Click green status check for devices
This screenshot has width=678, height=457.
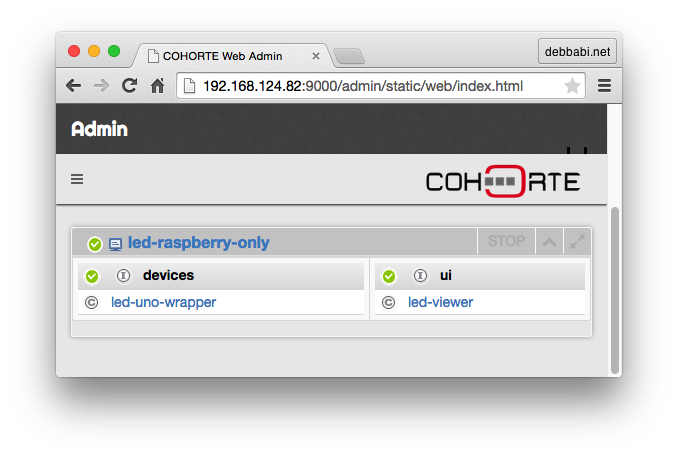point(92,276)
